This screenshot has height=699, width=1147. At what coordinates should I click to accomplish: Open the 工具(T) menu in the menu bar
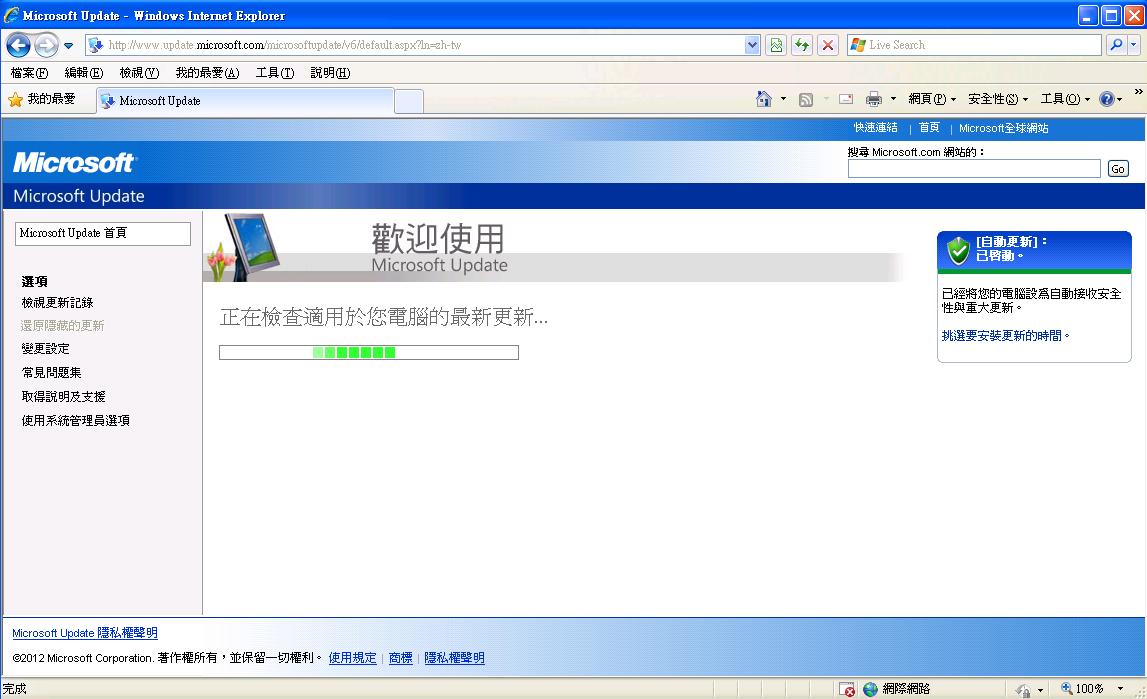click(x=274, y=72)
